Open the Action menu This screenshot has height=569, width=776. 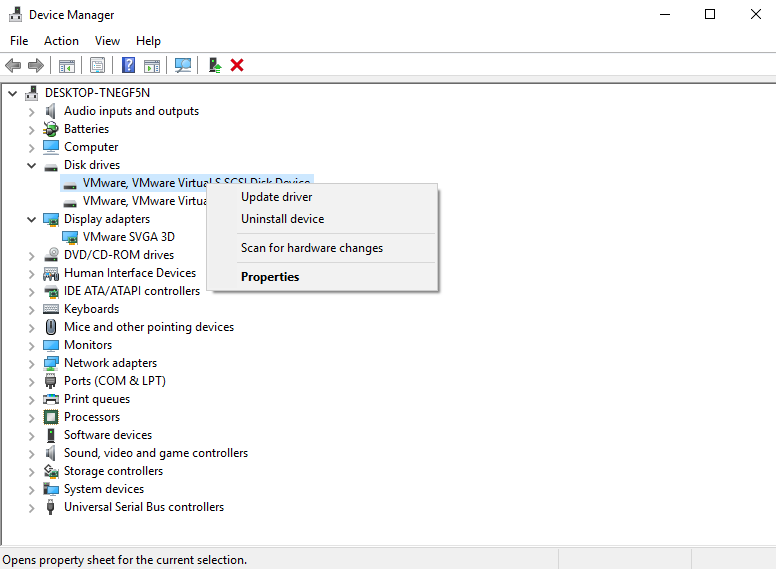[x=61, y=41]
